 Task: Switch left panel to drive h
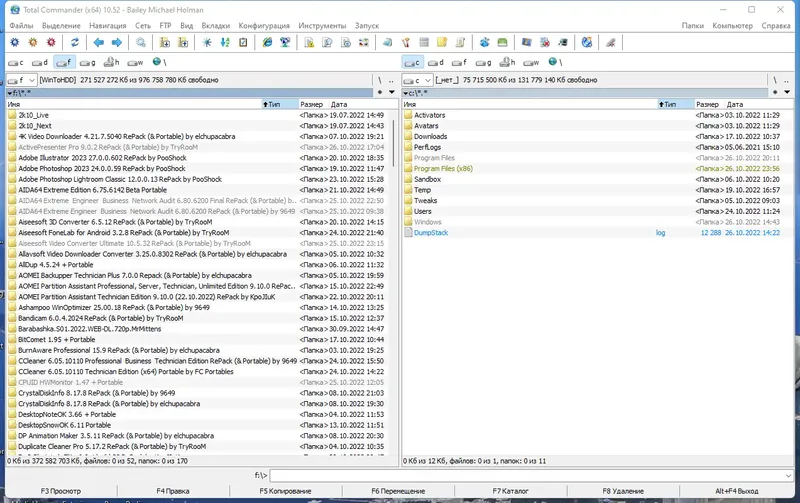tap(111, 62)
